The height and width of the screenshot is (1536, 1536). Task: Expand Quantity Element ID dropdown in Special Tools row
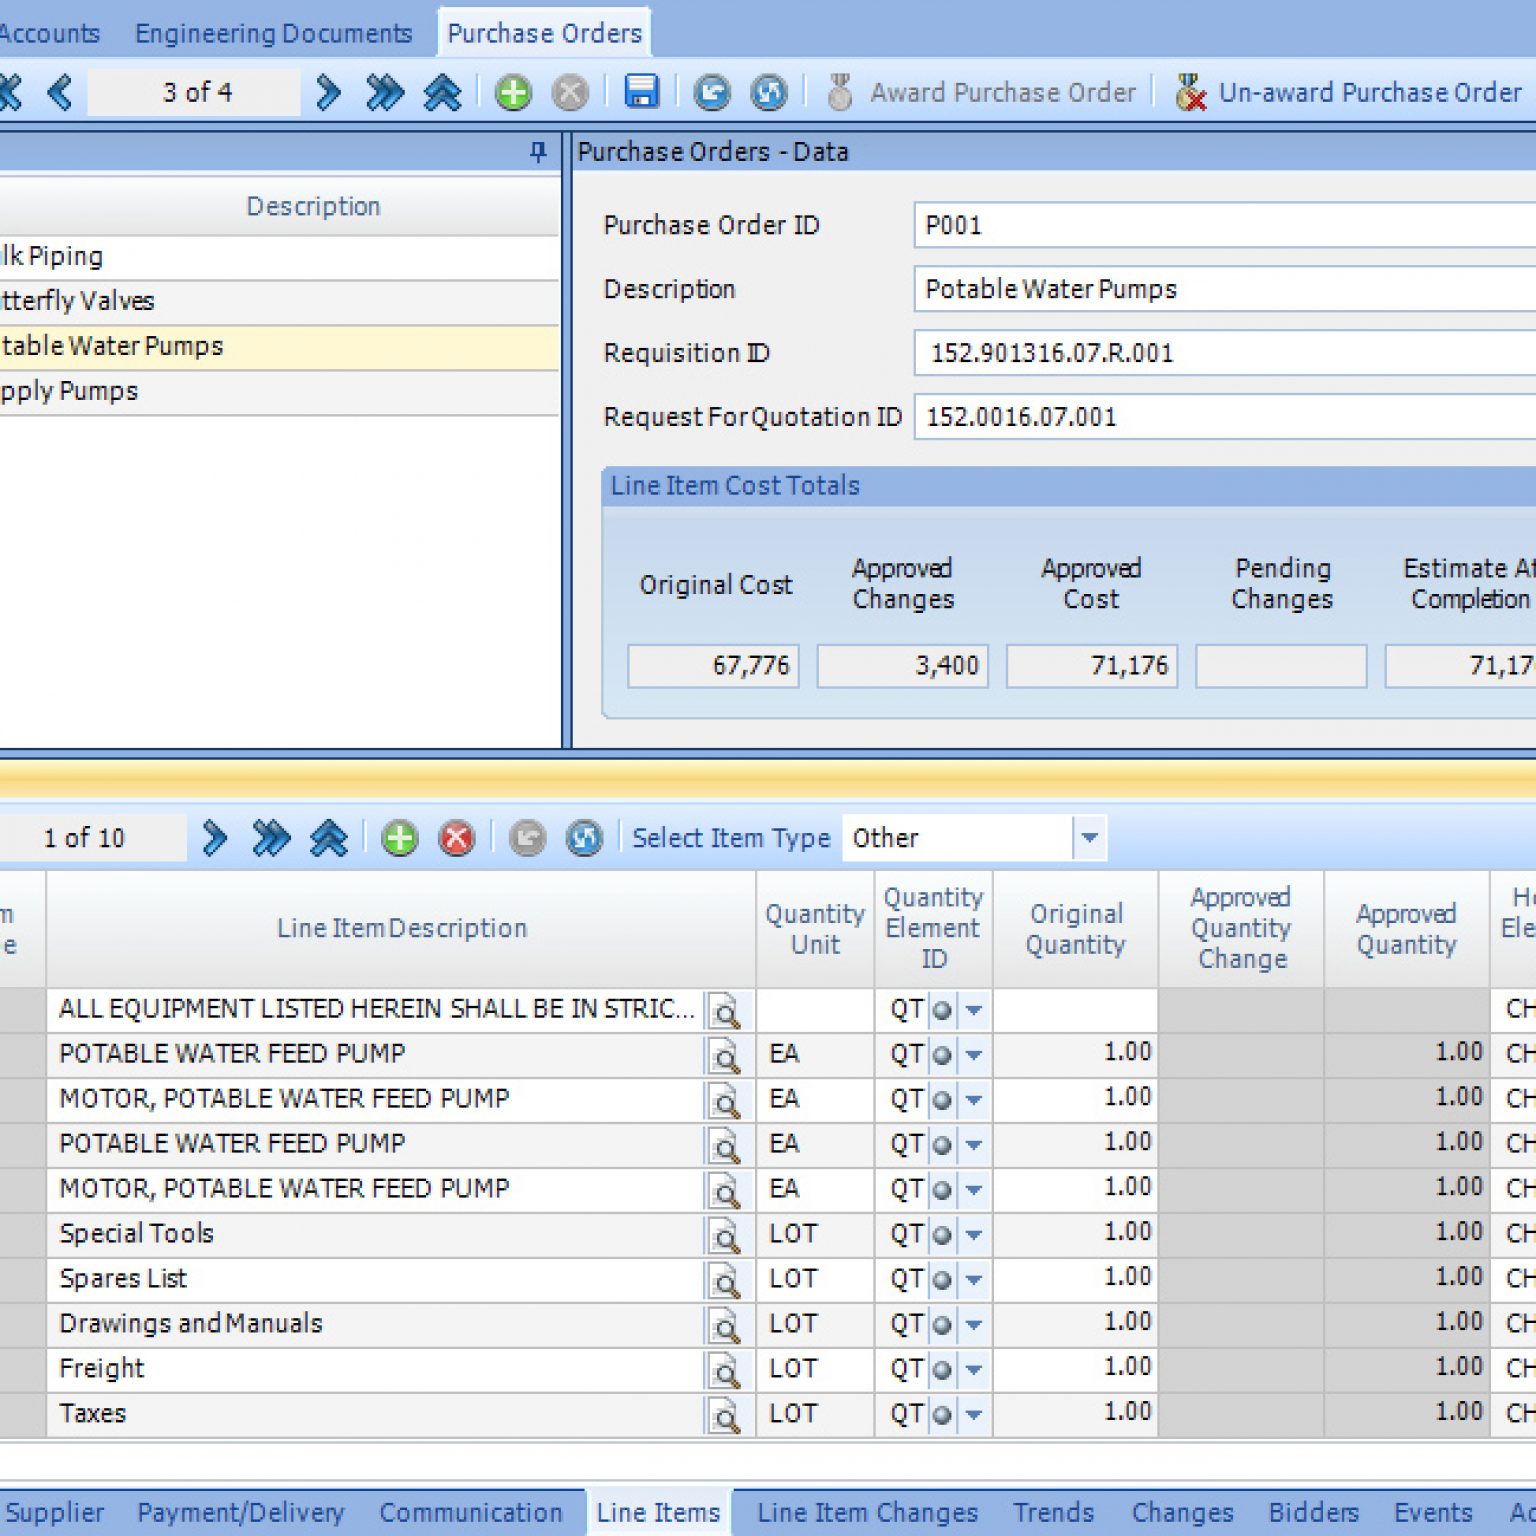974,1235
